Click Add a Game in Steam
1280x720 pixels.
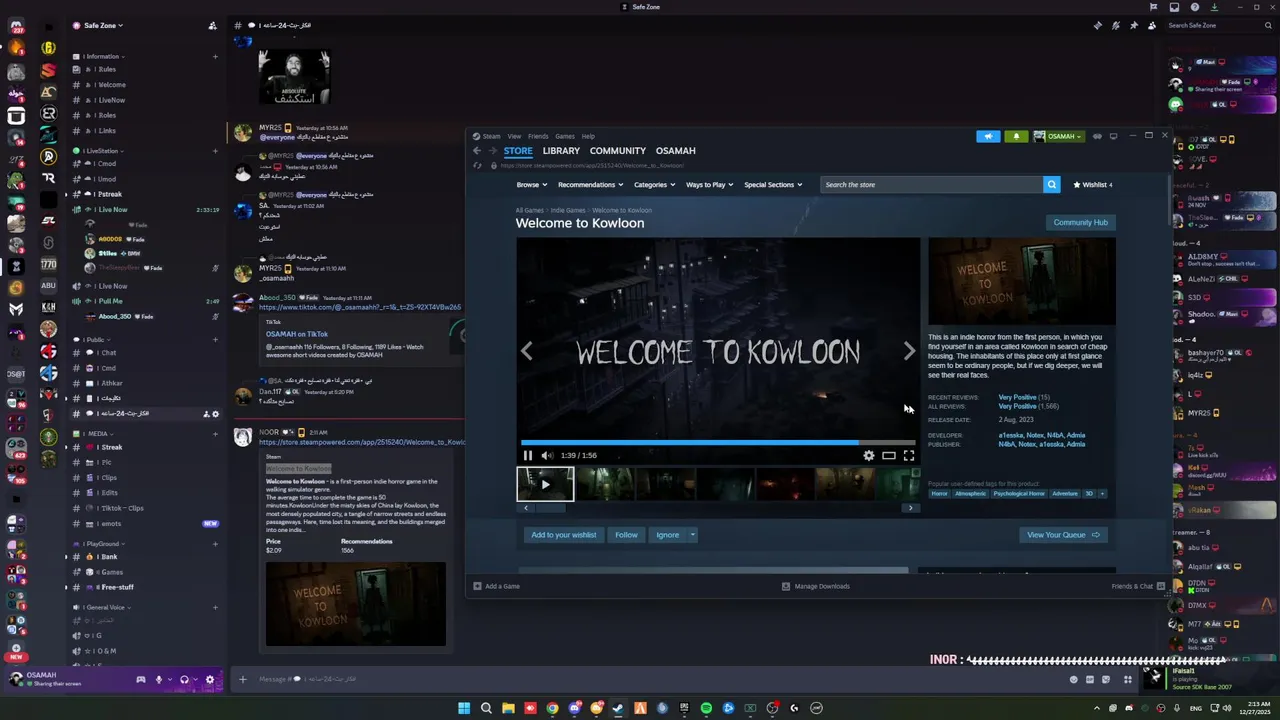(x=497, y=586)
